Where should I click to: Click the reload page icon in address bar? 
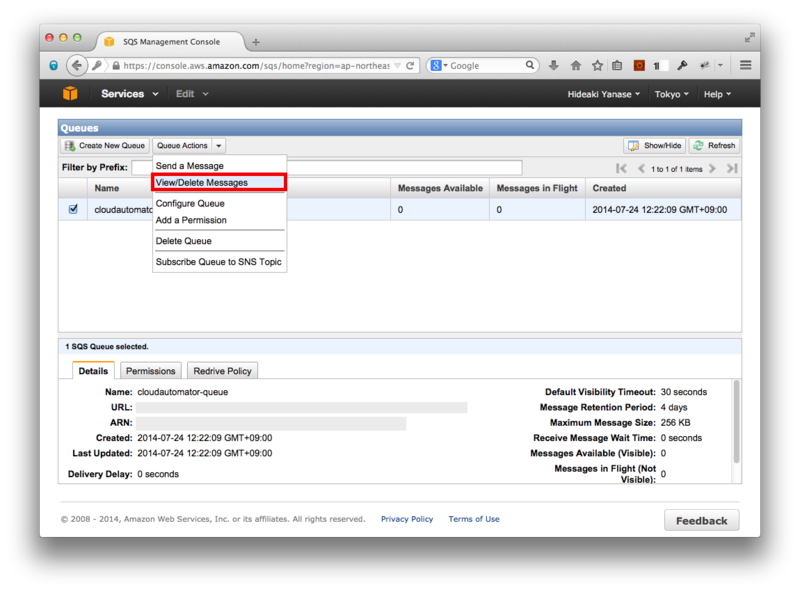410,65
